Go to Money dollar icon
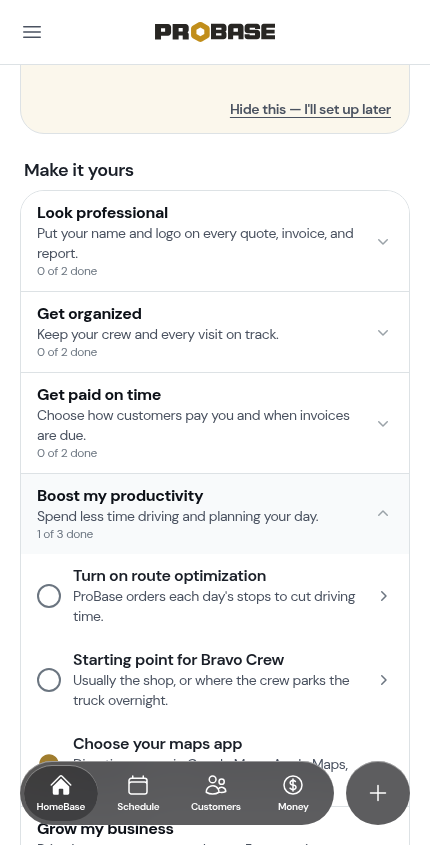 coord(293,785)
